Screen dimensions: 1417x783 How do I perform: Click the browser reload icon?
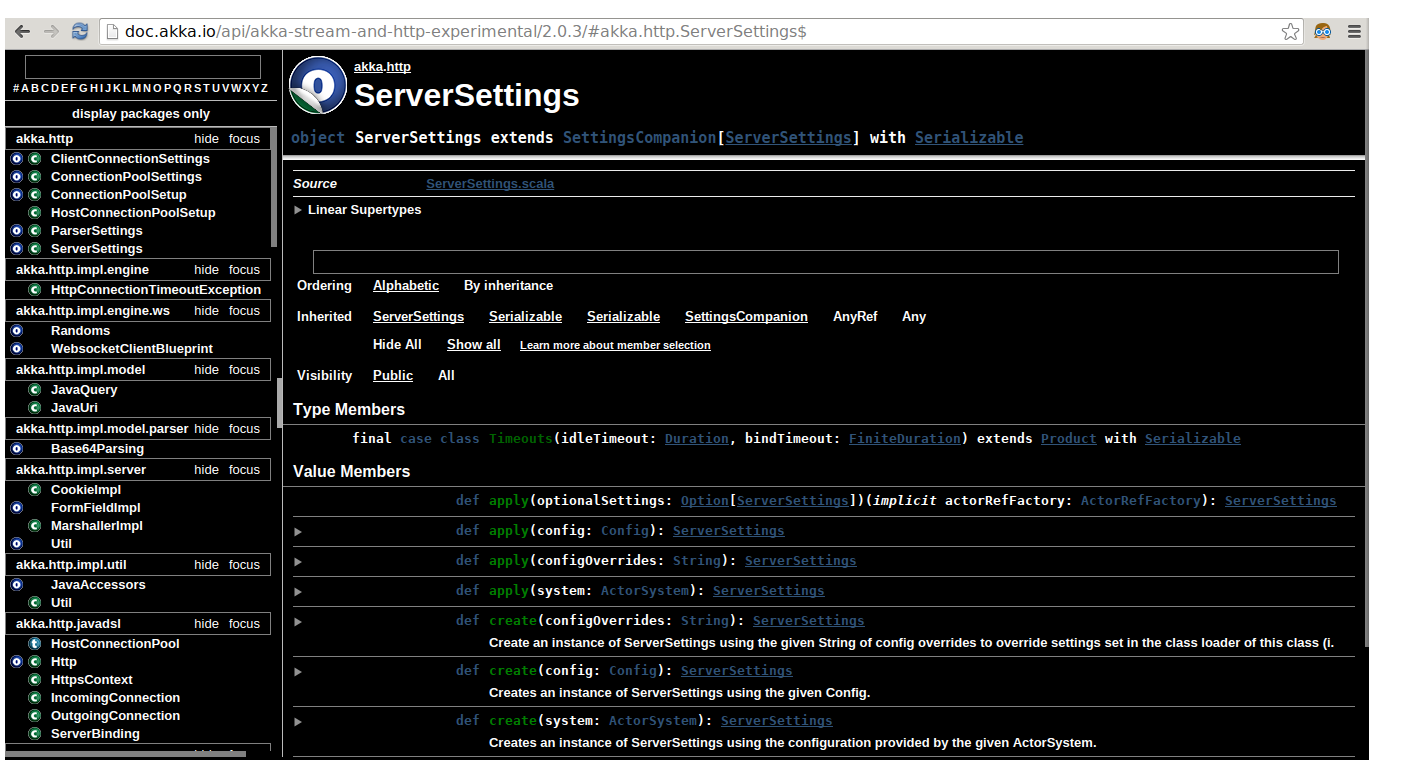tap(80, 32)
